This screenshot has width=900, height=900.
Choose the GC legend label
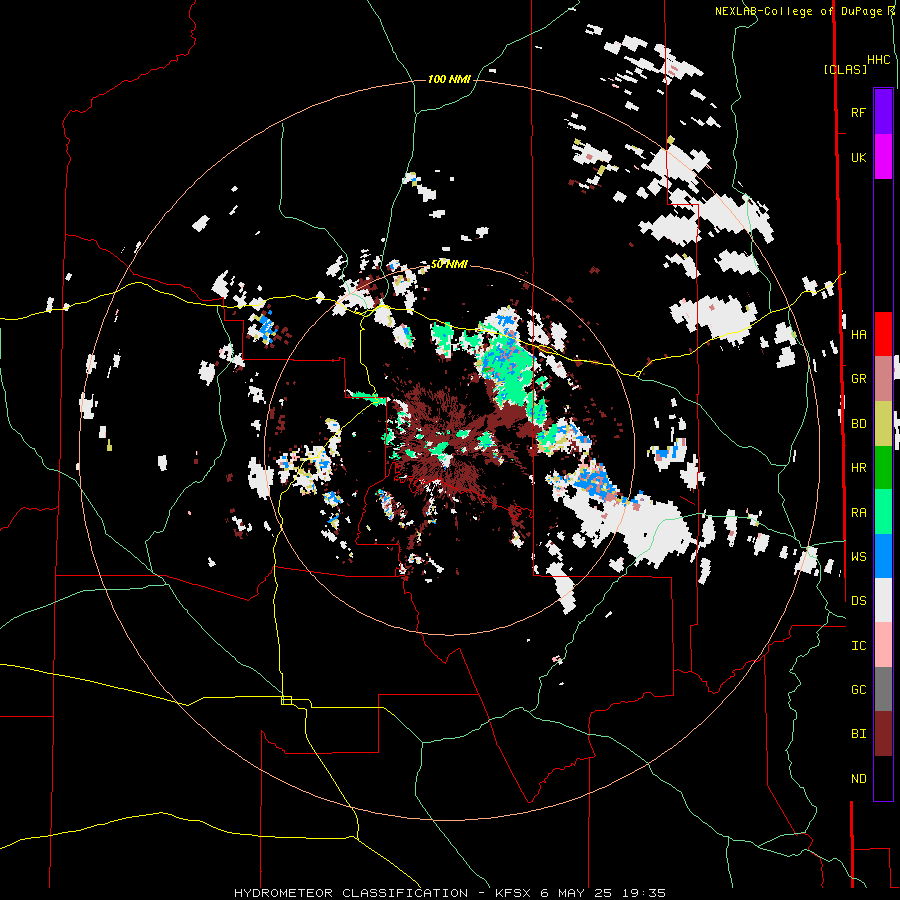(858, 690)
